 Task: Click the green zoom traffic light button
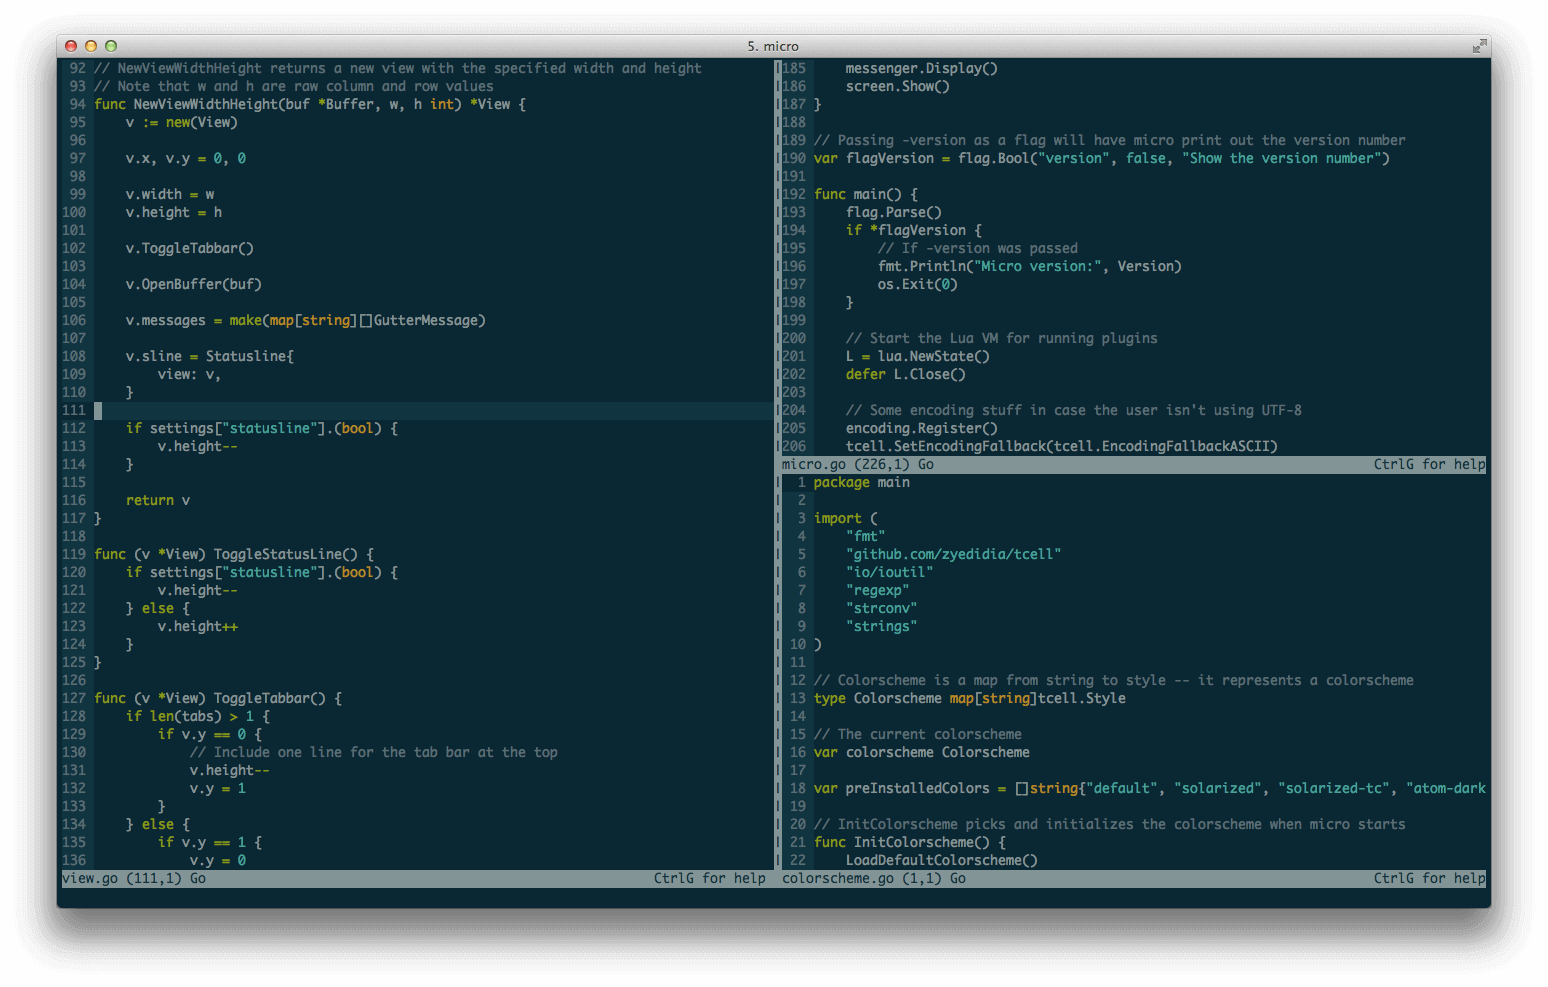click(x=110, y=45)
